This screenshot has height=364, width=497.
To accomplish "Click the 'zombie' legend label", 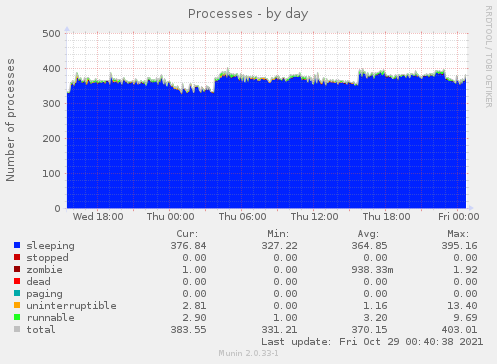I will (x=44, y=270).
